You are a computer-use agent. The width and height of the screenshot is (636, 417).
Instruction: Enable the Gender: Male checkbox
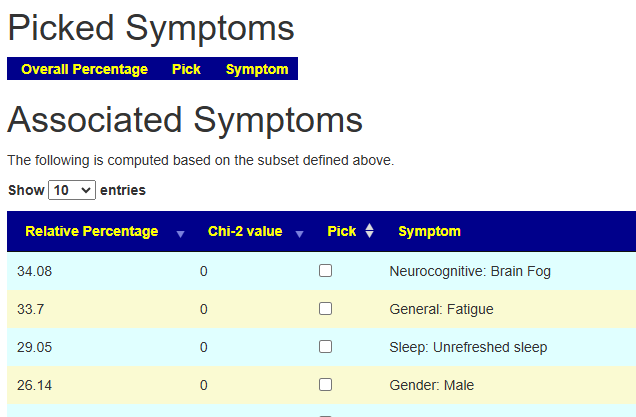[325, 385]
